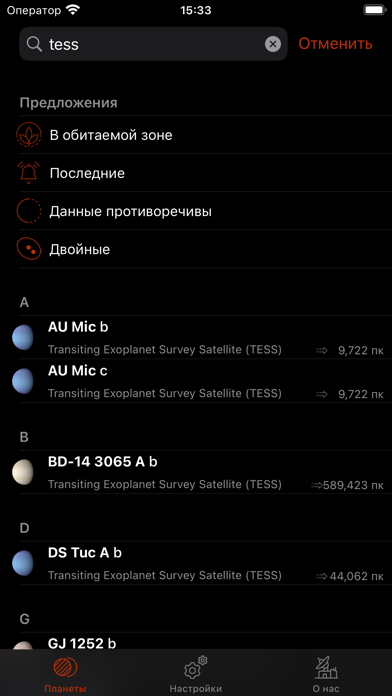The height and width of the screenshot is (696, 392).
Task: Switch to the О нас tab
Action: tap(326, 674)
